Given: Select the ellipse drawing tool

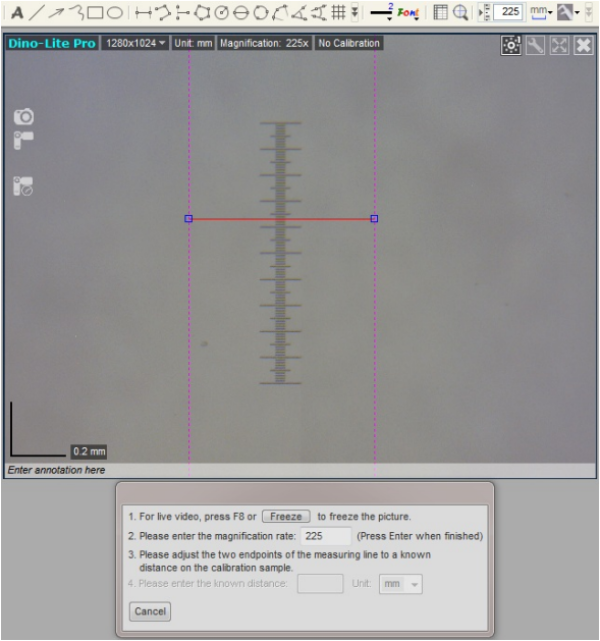Looking at the screenshot, I should (x=115, y=12).
